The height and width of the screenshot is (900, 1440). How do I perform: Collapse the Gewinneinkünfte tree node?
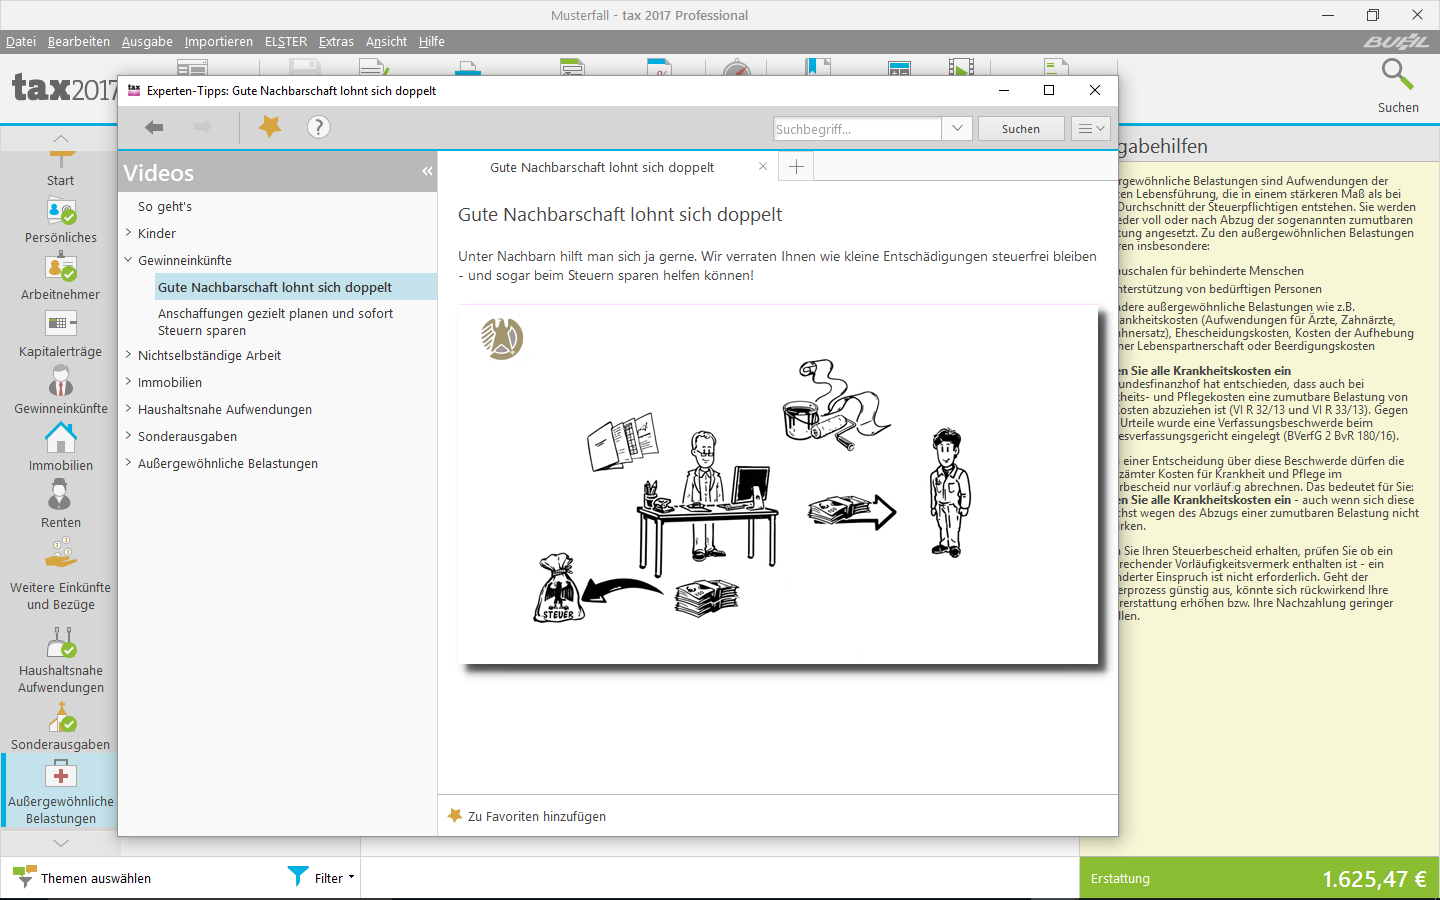(x=129, y=260)
